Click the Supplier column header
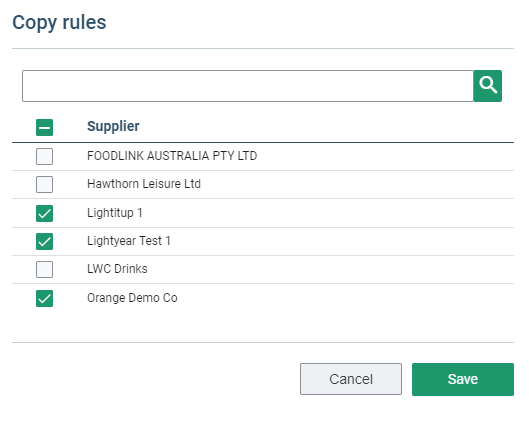Viewport: 529px width, 431px height. (113, 126)
